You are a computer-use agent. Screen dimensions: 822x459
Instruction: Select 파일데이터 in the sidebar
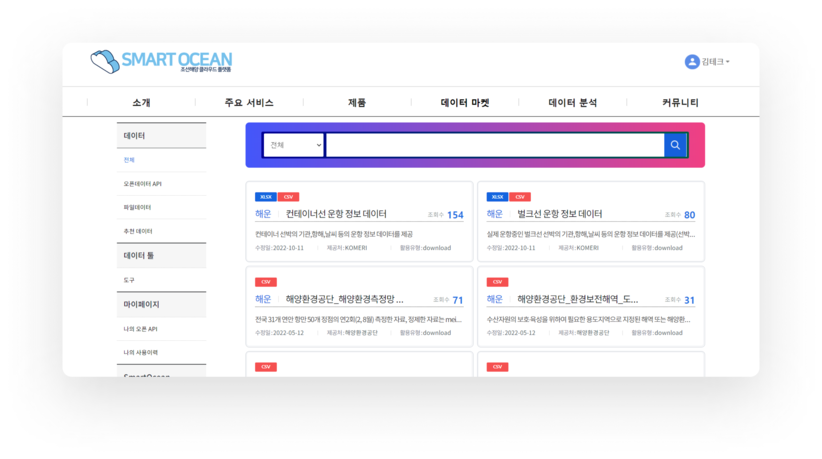click(x=137, y=207)
